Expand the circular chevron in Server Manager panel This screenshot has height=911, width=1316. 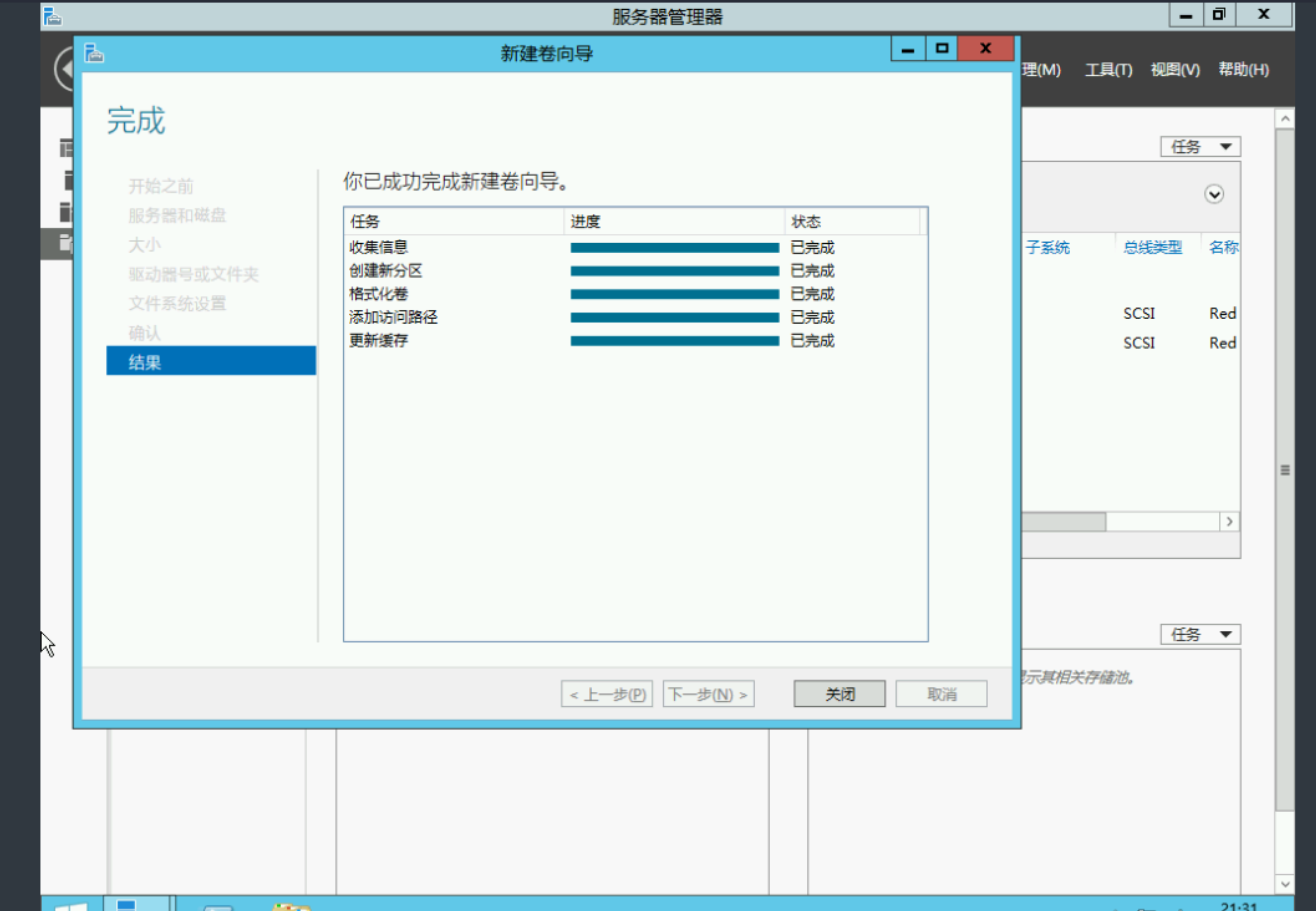1215,194
